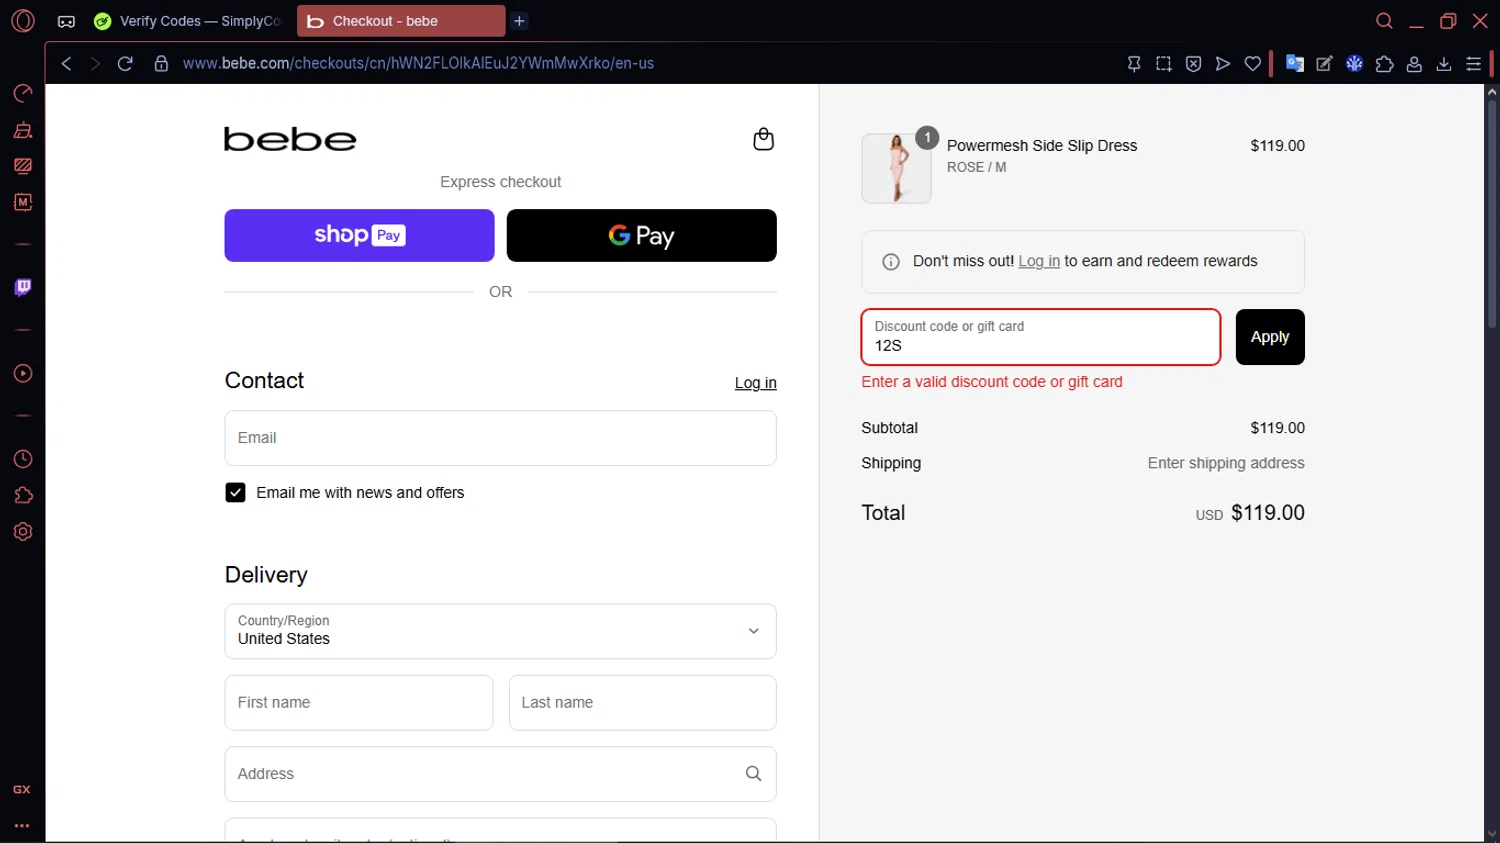Pay with Google Pay button

[642, 236]
